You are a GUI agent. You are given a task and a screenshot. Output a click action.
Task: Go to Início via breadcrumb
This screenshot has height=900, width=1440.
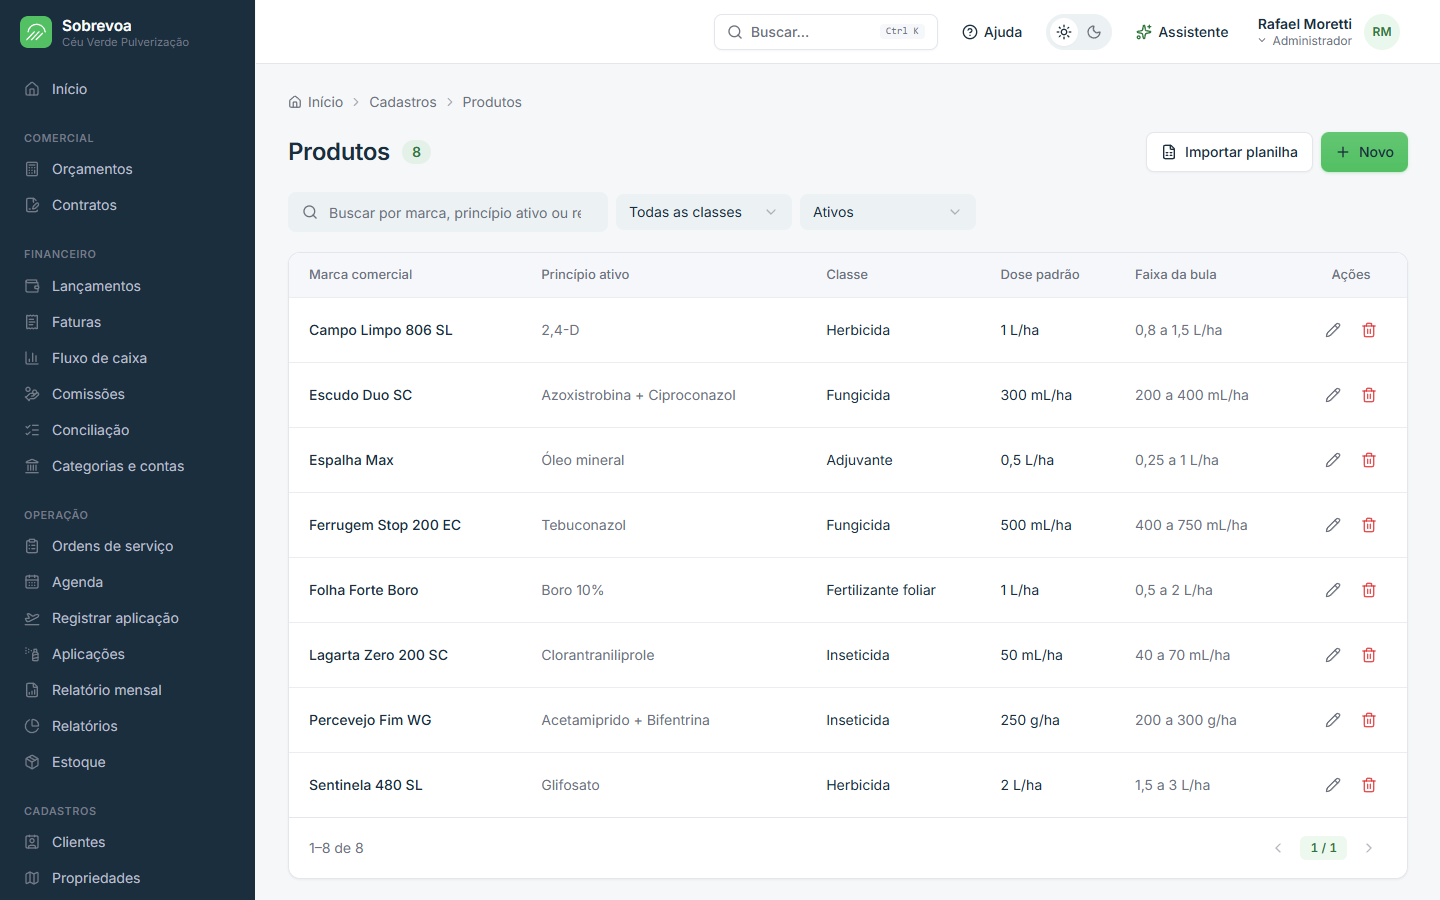pos(316,102)
